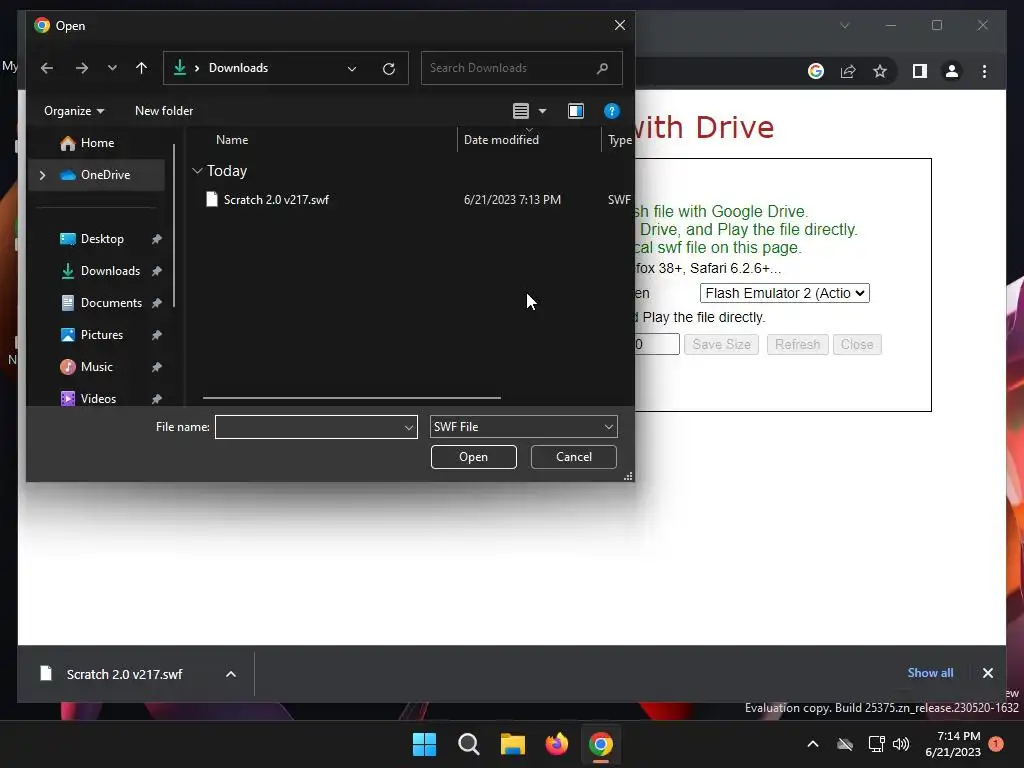This screenshot has height=768, width=1024.
Task: Cancel the Open dialog
Action: [x=573, y=457]
